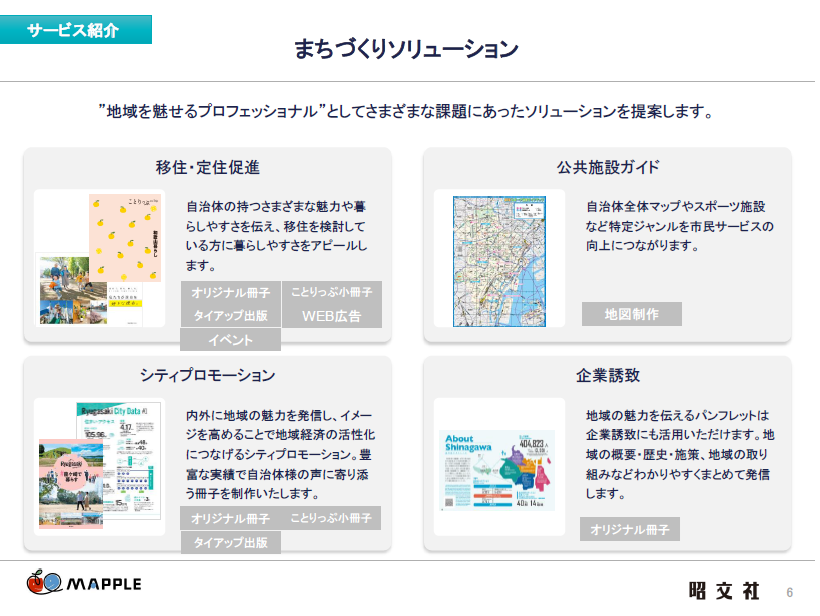The height and width of the screenshot is (616, 820).
Task: Click the WEB広告 tag
Action: pyautogui.click(x=331, y=316)
